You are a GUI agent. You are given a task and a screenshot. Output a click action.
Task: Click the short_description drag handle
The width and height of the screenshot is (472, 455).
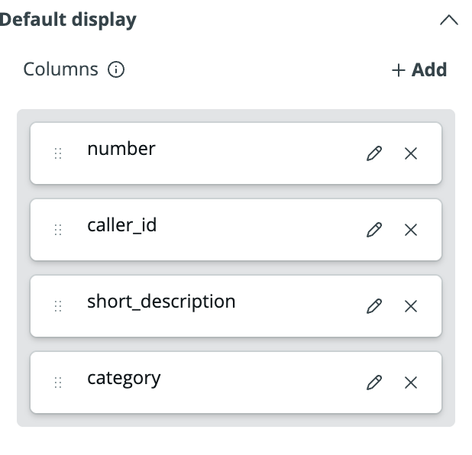[x=58, y=306]
